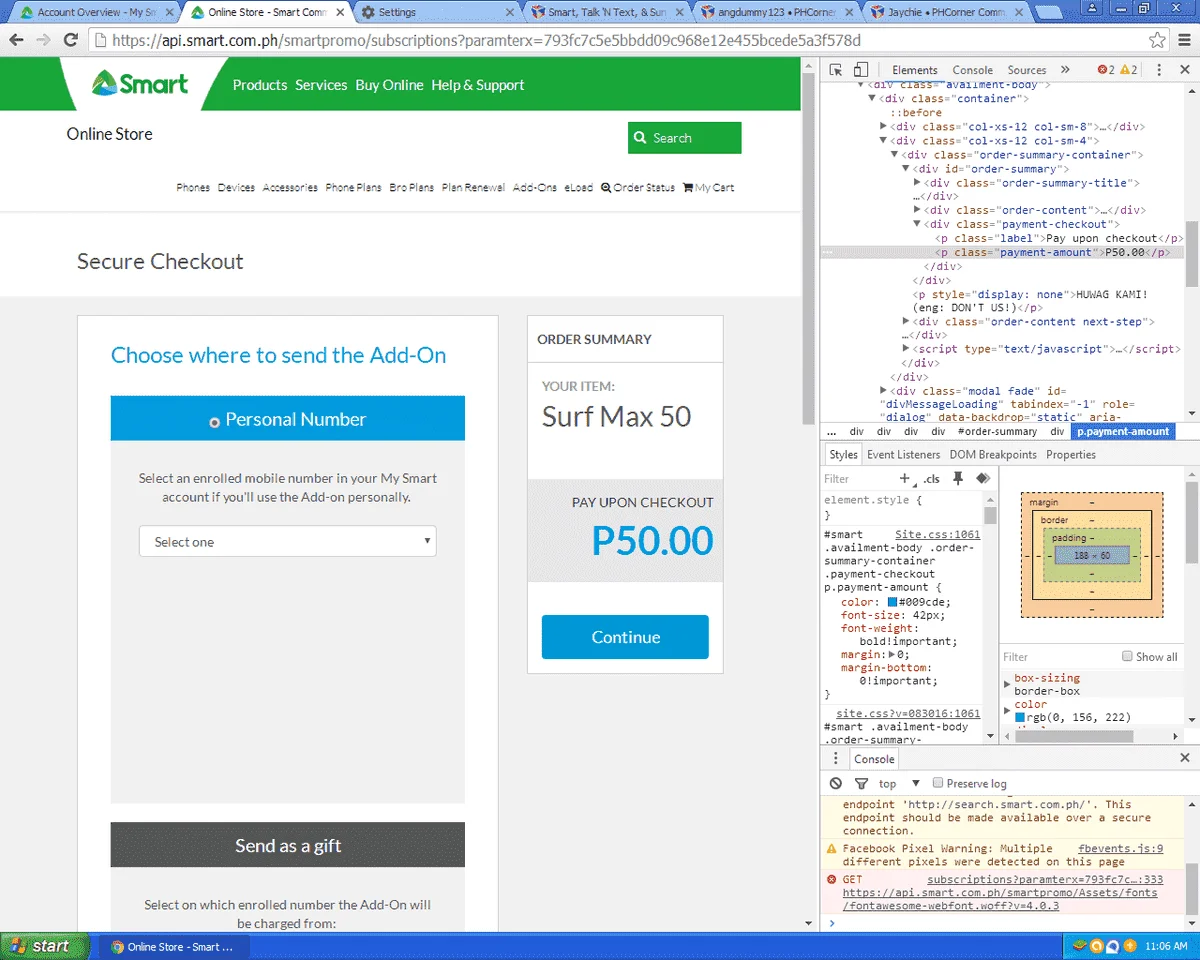
Task: Open the DOM Breakpoints tab
Action: pyautogui.click(x=993, y=455)
